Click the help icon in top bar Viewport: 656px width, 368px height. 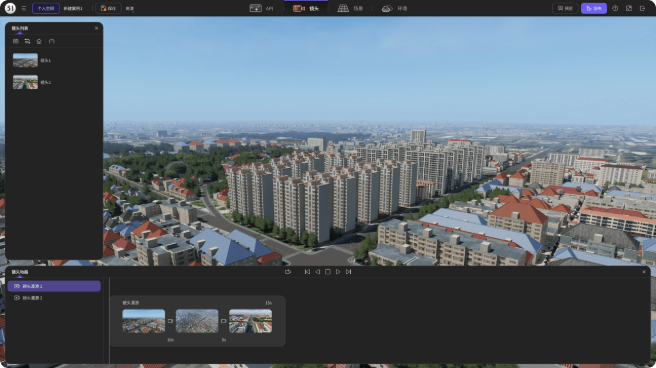pyautogui.click(x=615, y=8)
